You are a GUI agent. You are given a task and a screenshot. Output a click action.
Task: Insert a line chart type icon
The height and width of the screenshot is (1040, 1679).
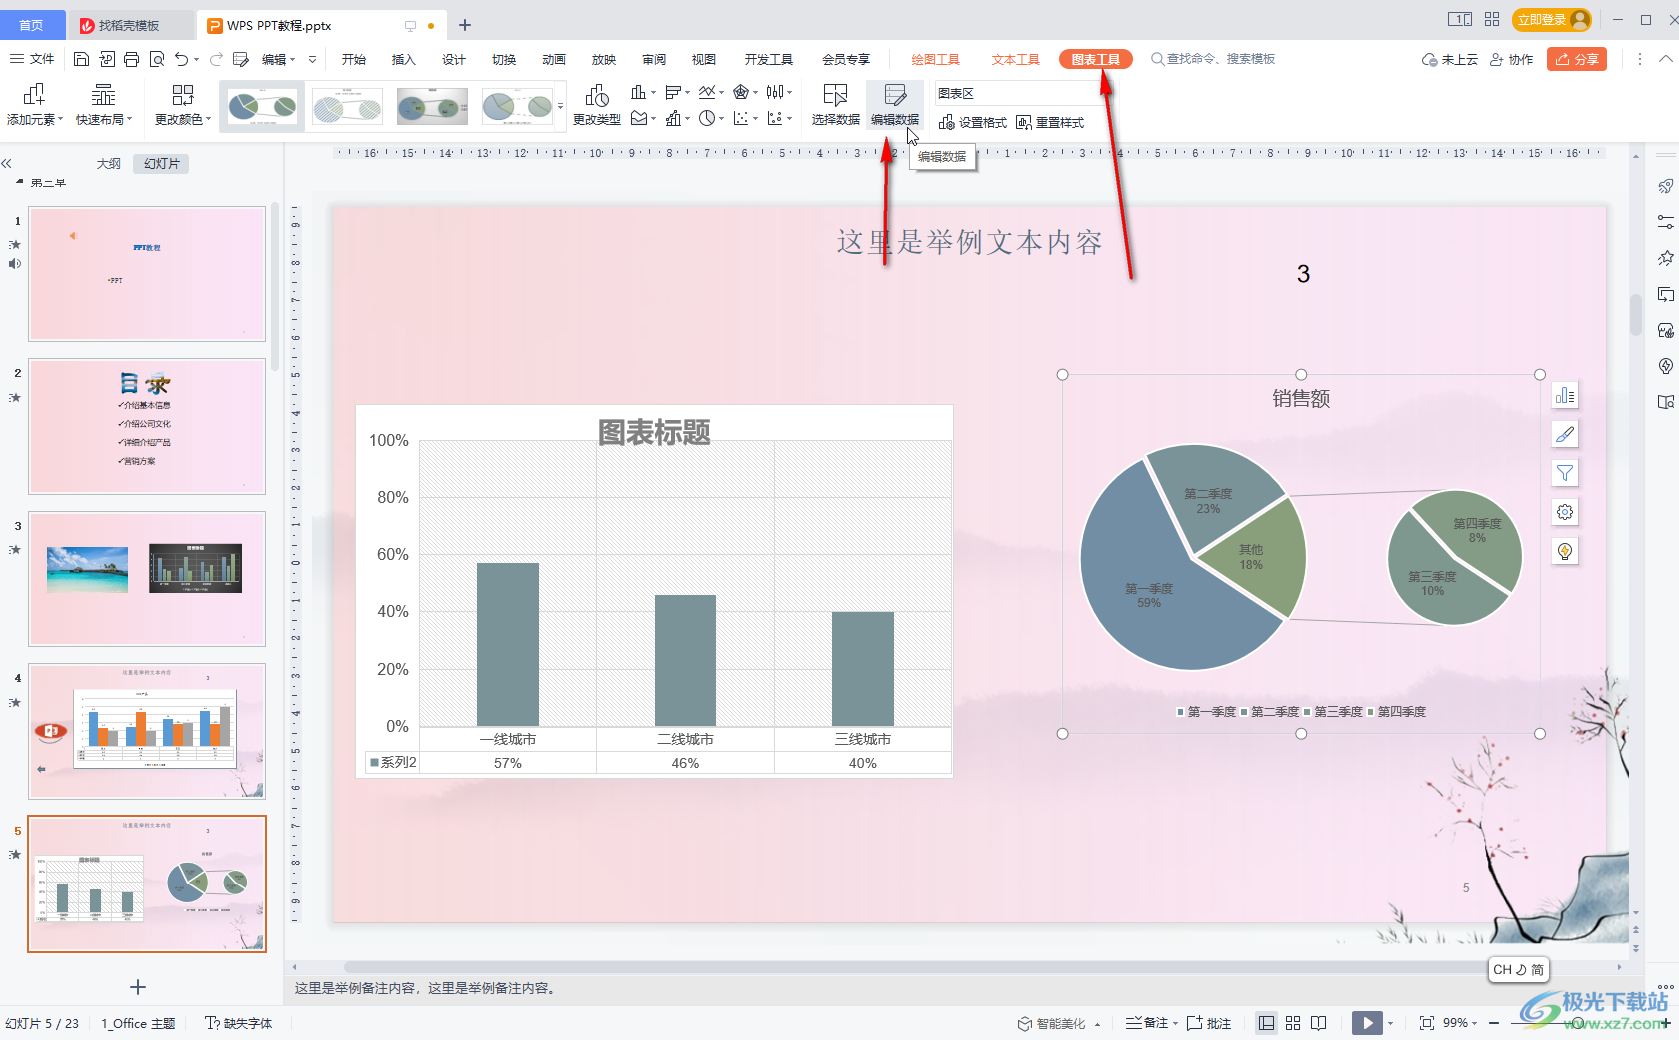[707, 92]
